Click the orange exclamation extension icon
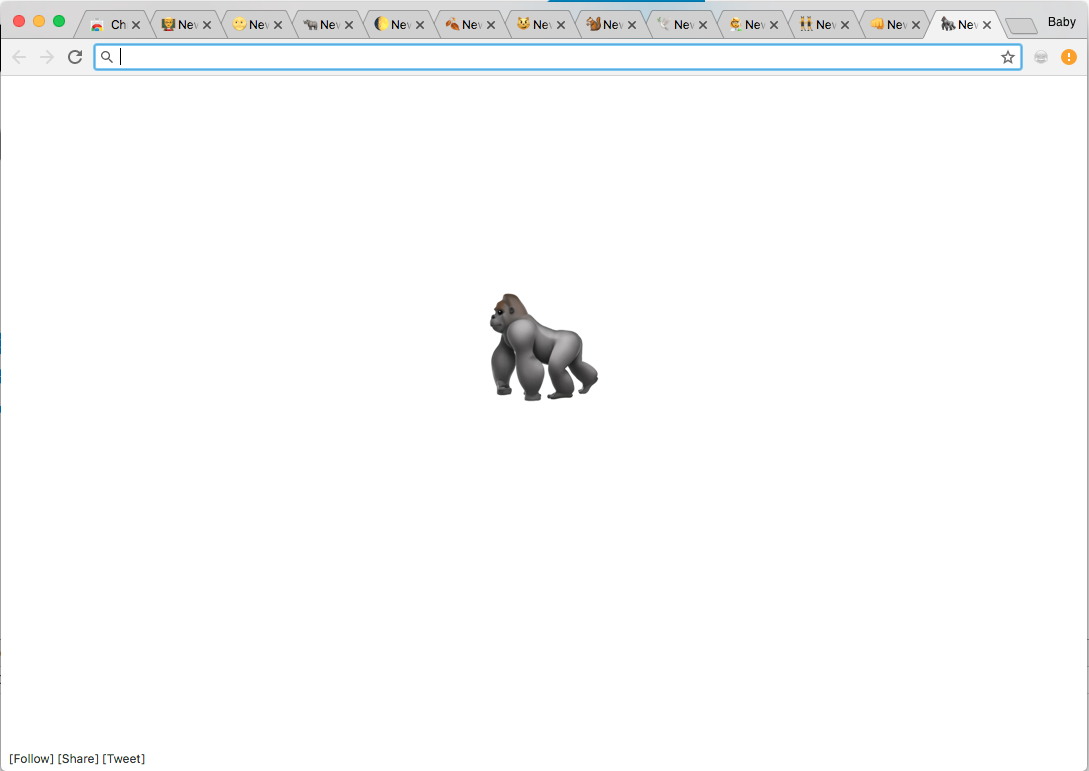 [1069, 57]
